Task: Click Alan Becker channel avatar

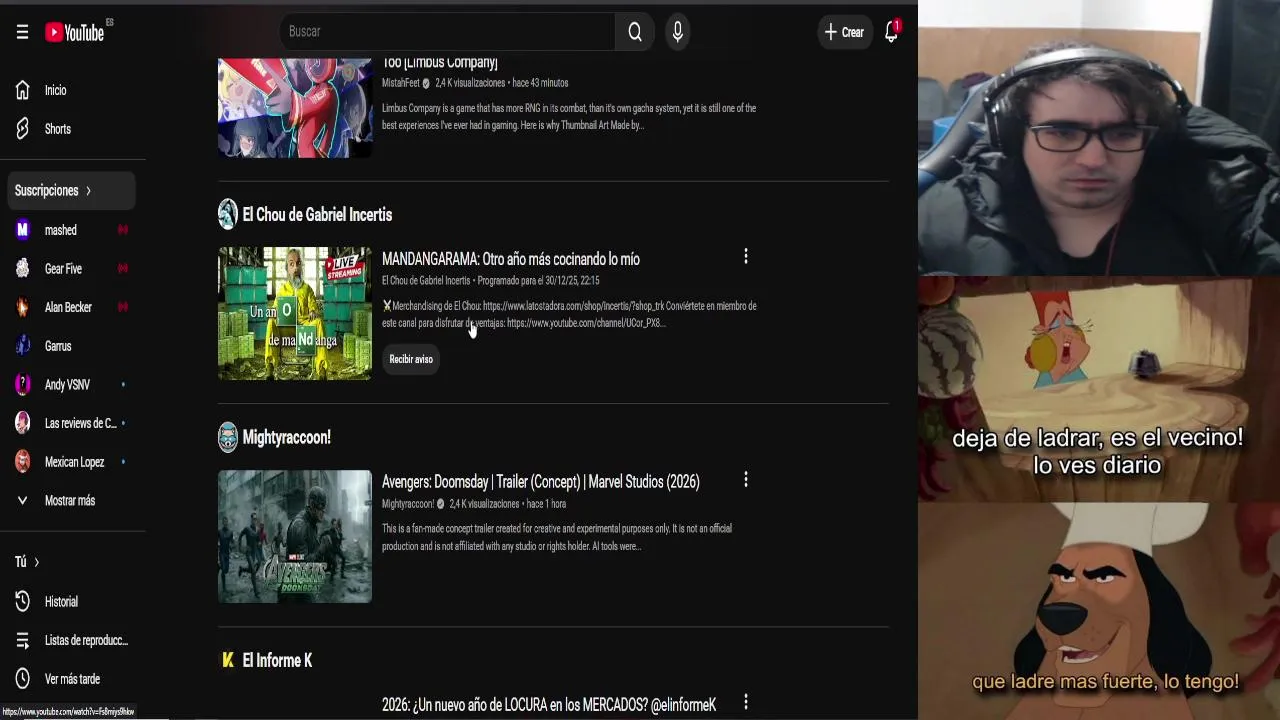Action: tap(22, 307)
